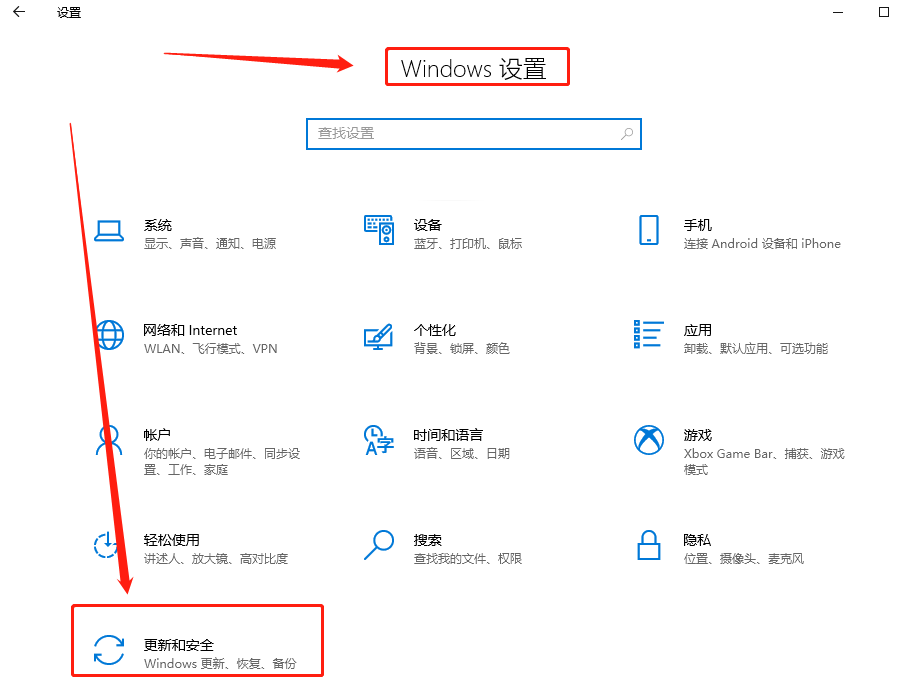The width and height of the screenshot is (912, 689).
Task: Select the 设置 title bar label
Action: point(68,13)
